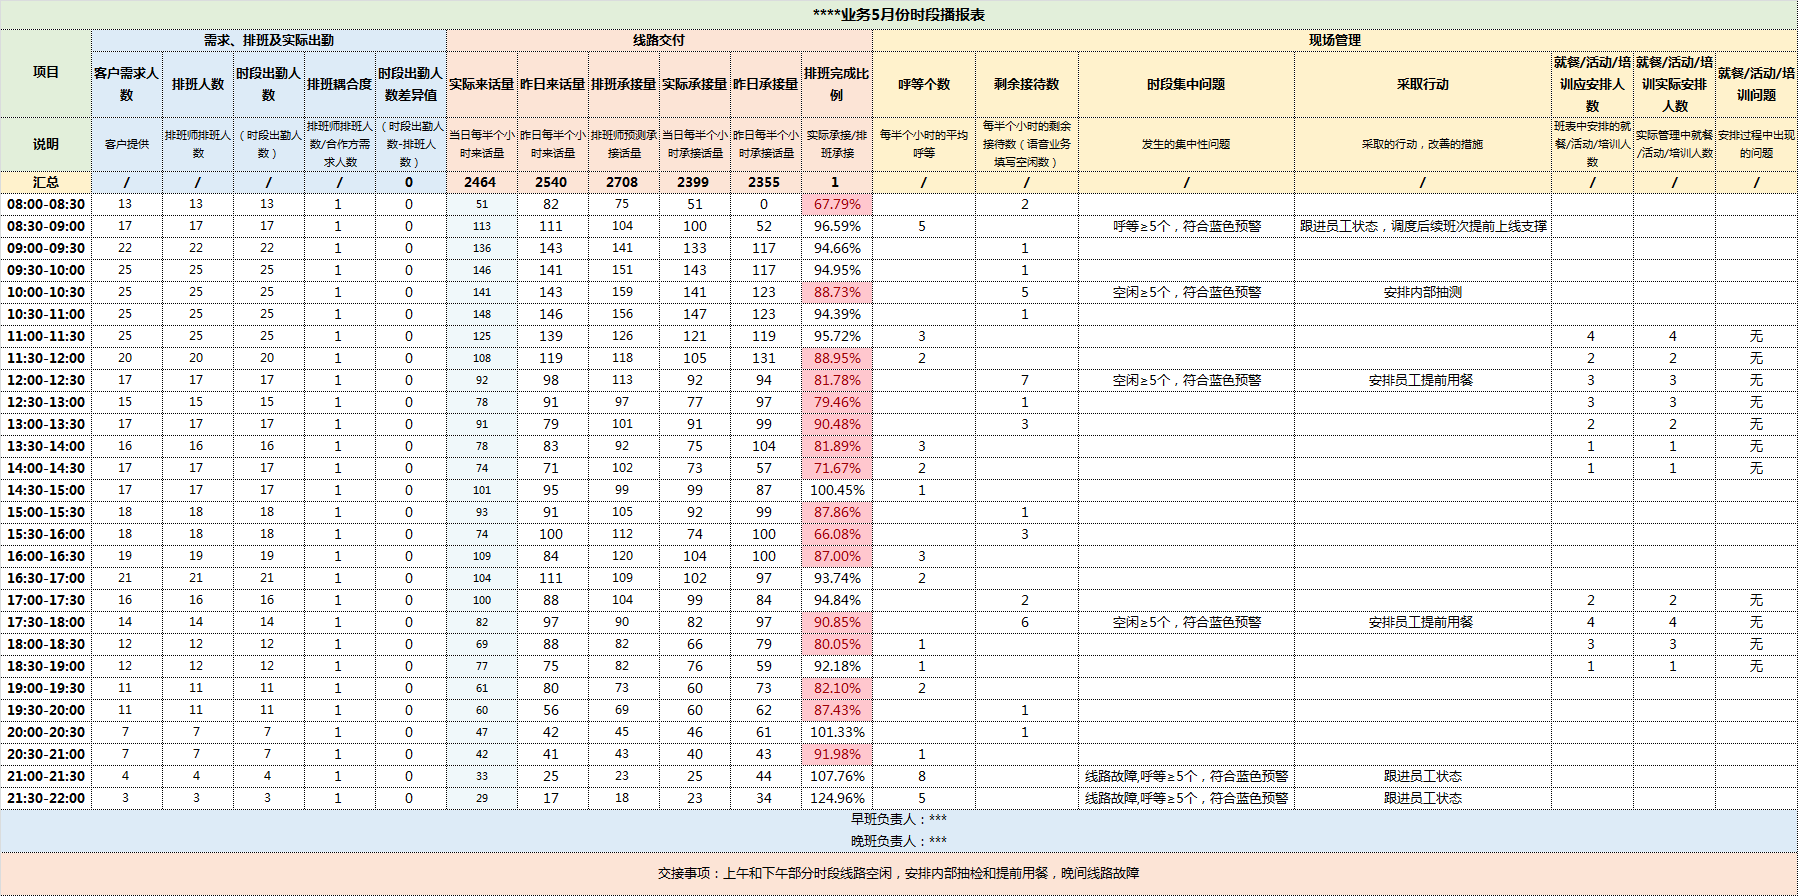Click the 时段集中问题 column header
This screenshot has width=1798, height=896.
[x=1186, y=84]
